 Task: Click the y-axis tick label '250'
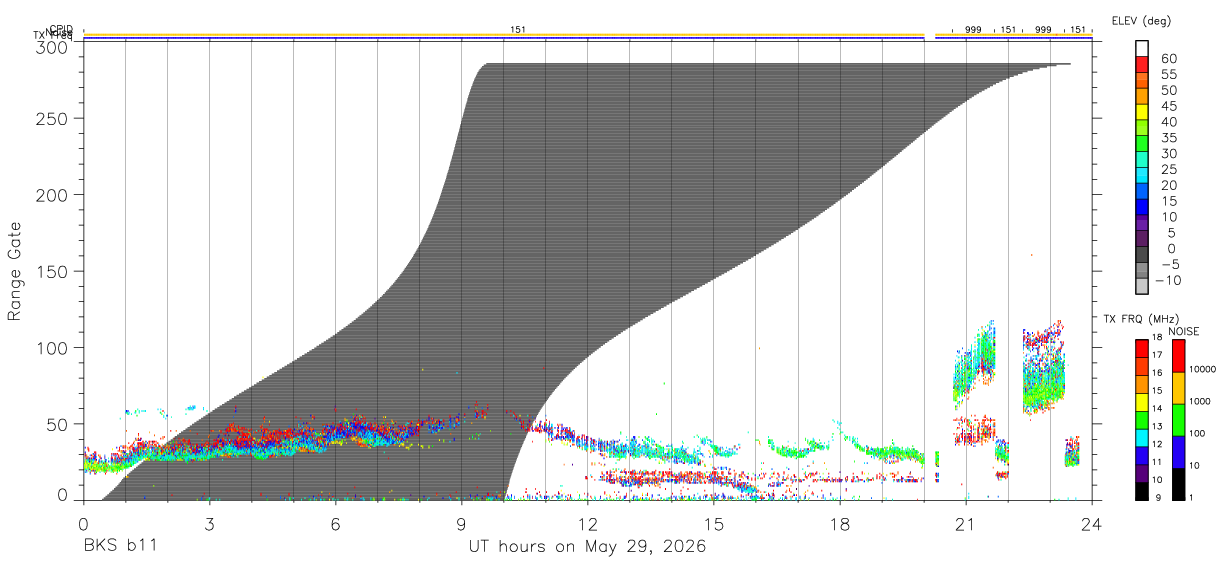52,118
